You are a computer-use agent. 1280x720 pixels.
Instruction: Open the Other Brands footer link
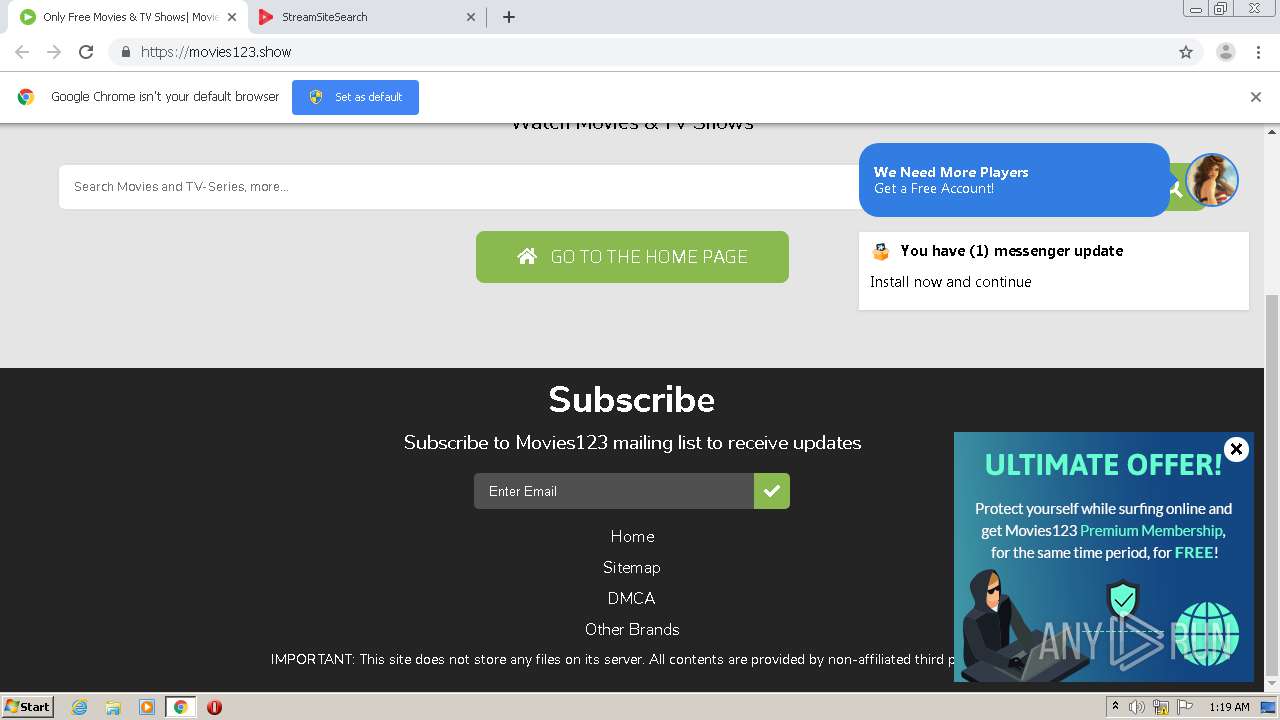tap(632, 630)
